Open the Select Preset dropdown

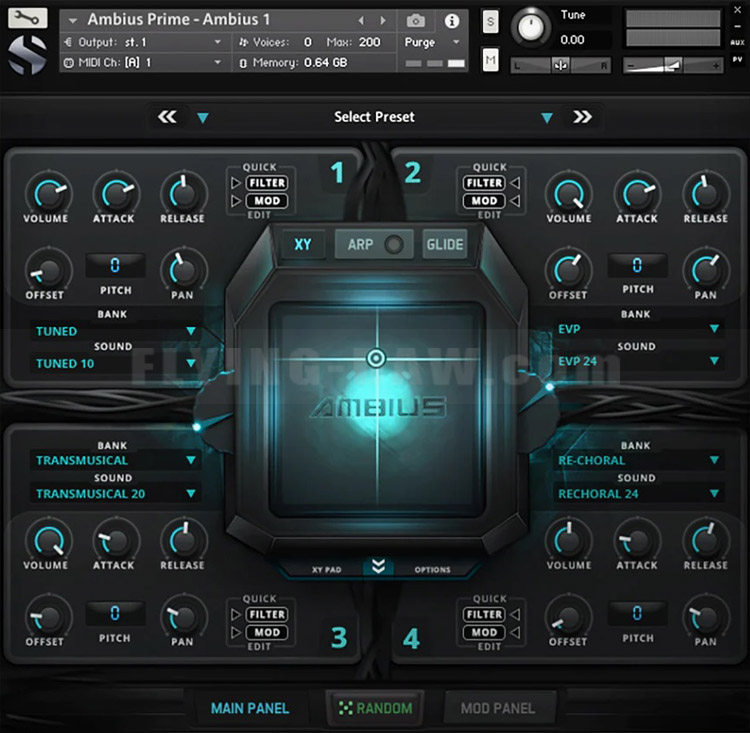click(375, 117)
